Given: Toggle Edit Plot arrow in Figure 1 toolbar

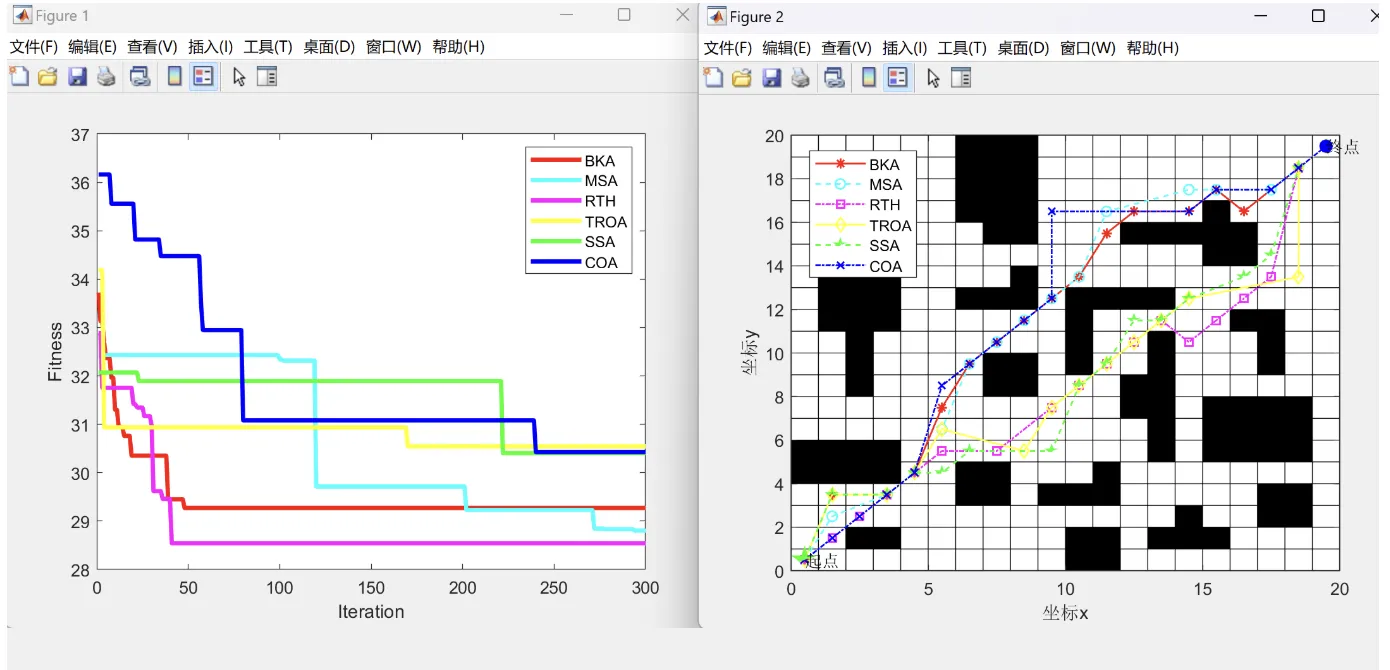Looking at the screenshot, I should [239, 76].
